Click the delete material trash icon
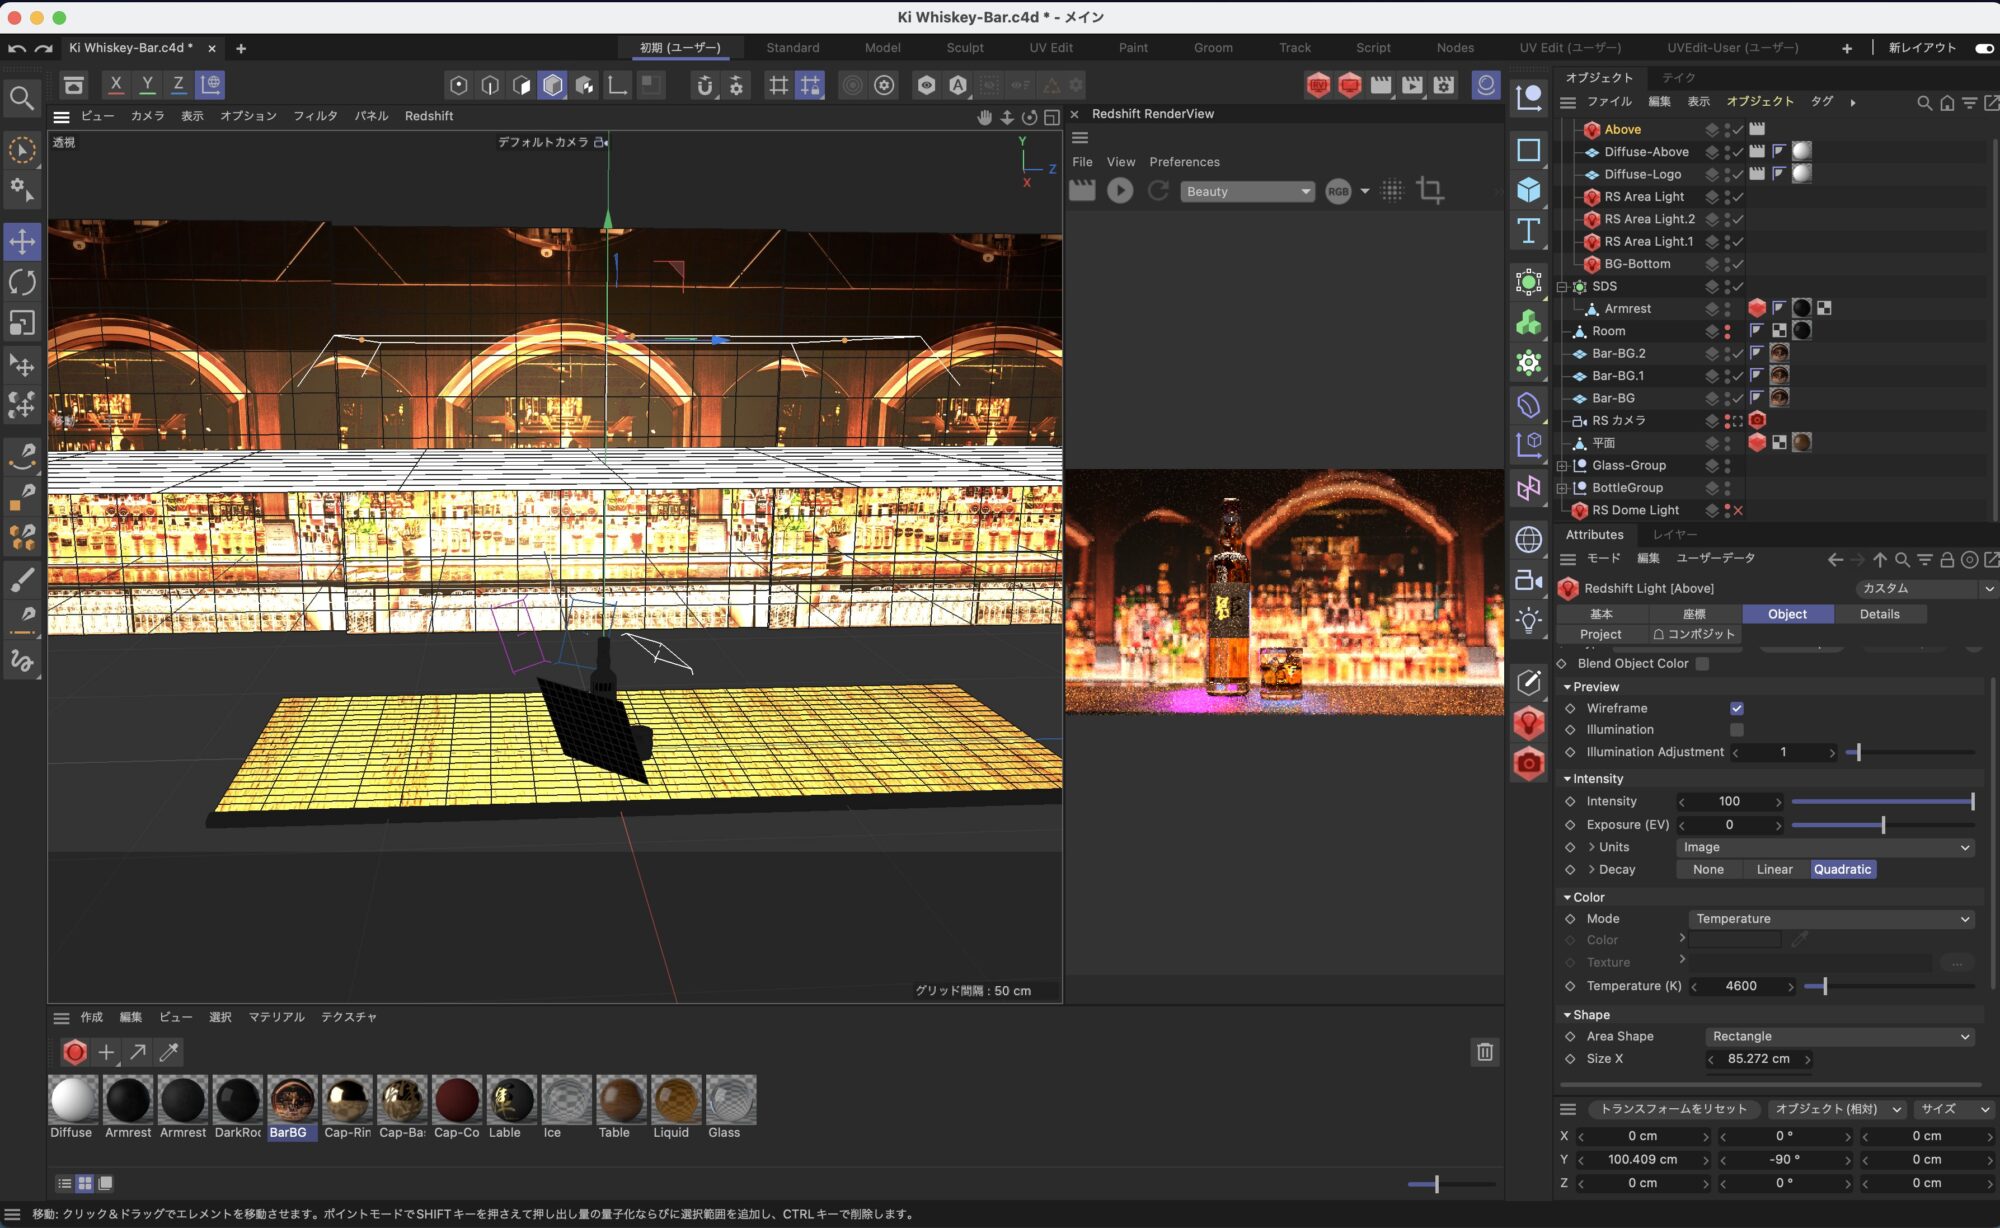Screen dimensions: 2000x1228 coord(1485,1051)
